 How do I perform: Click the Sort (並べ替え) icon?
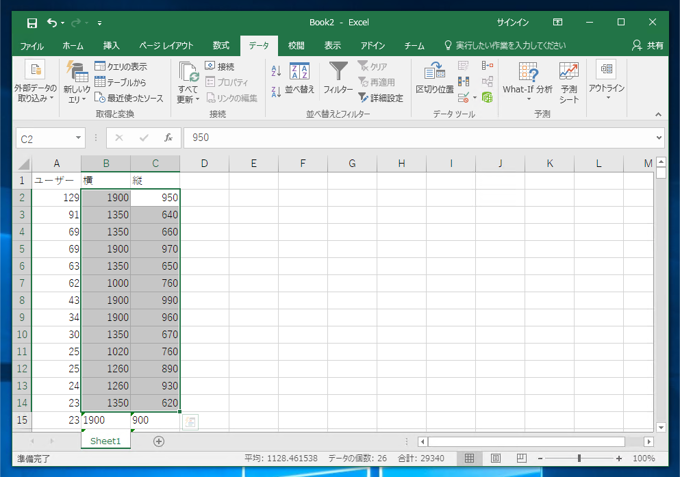coord(299,72)
